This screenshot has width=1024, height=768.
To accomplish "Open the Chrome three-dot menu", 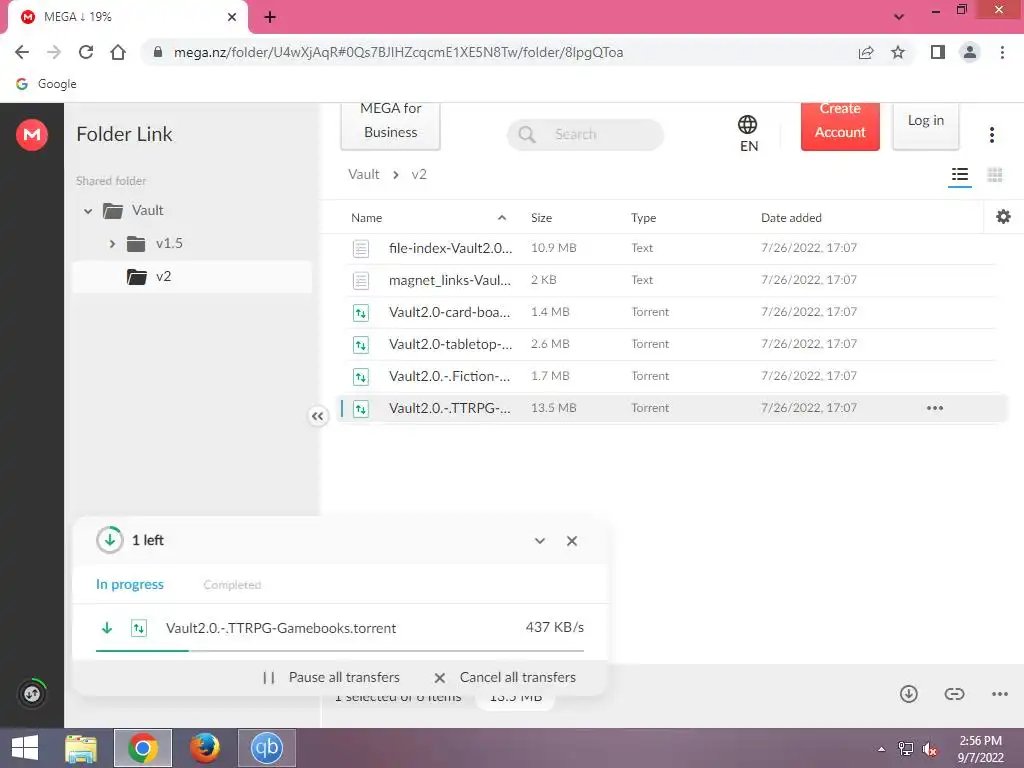I will tap(1002, 52).
